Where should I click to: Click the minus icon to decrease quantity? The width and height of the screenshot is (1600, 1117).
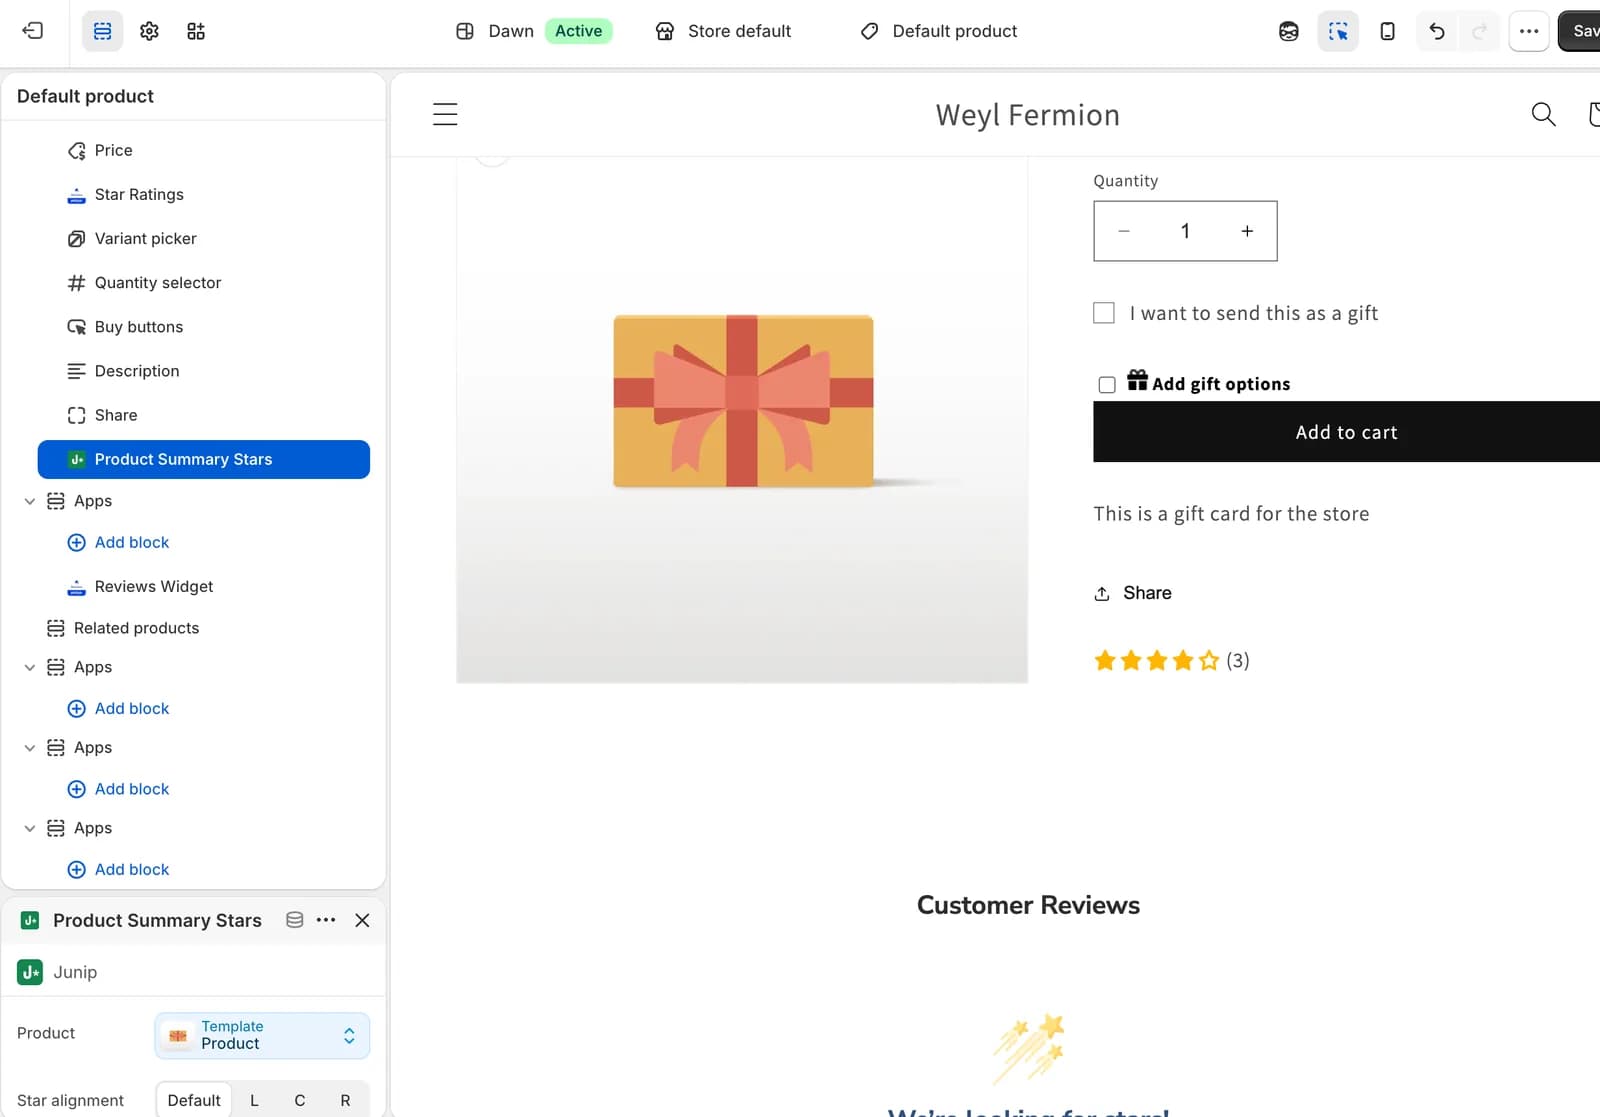(x=1124, y=231)
